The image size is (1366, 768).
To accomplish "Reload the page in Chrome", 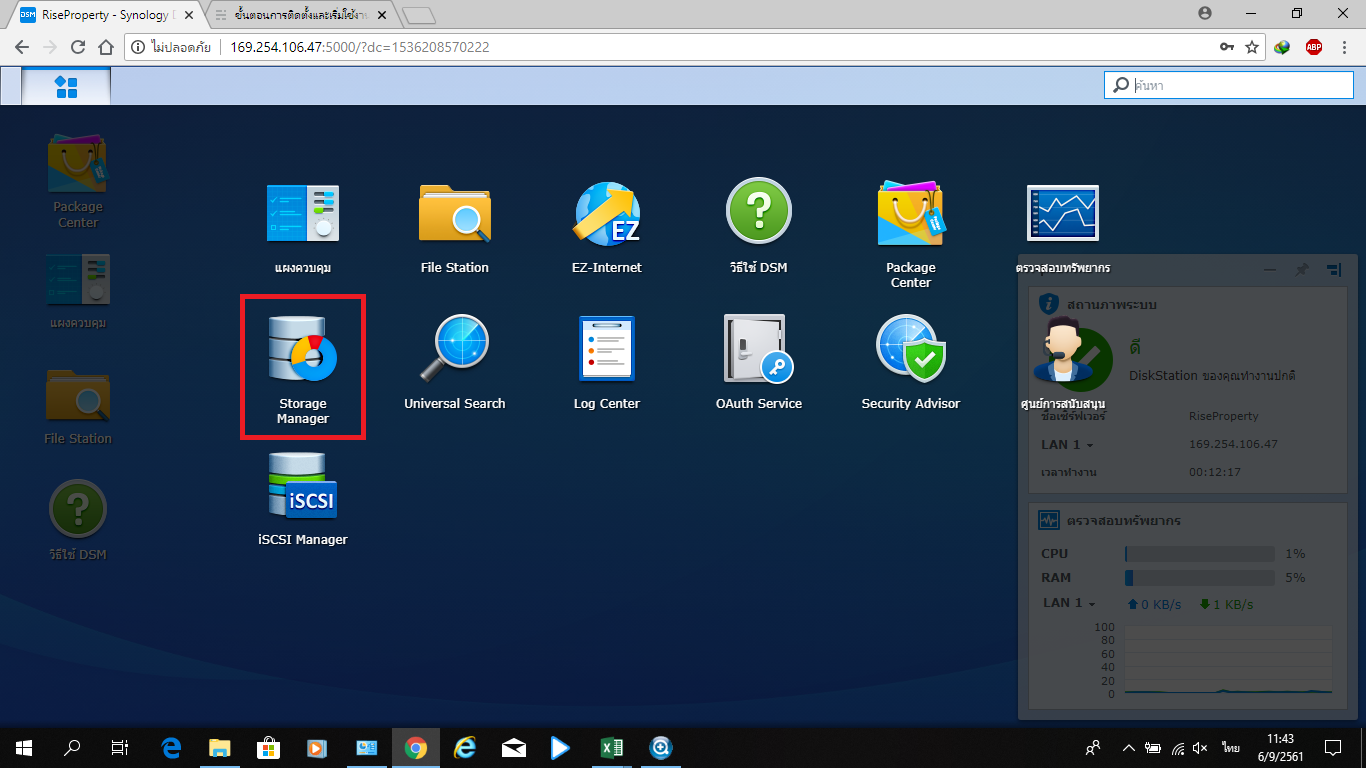I will [78, 47].
